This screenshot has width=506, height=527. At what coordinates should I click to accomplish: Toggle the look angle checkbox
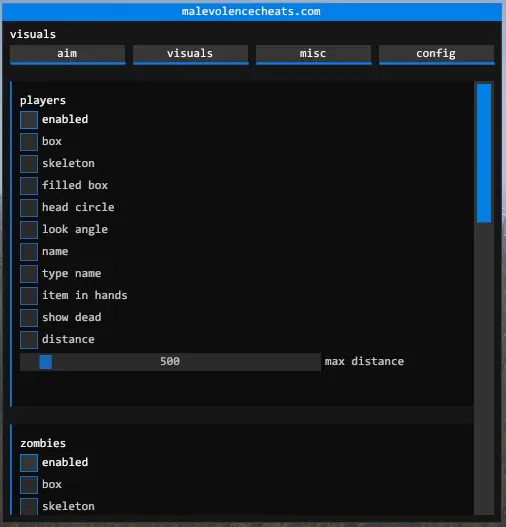tap(29, 230)
